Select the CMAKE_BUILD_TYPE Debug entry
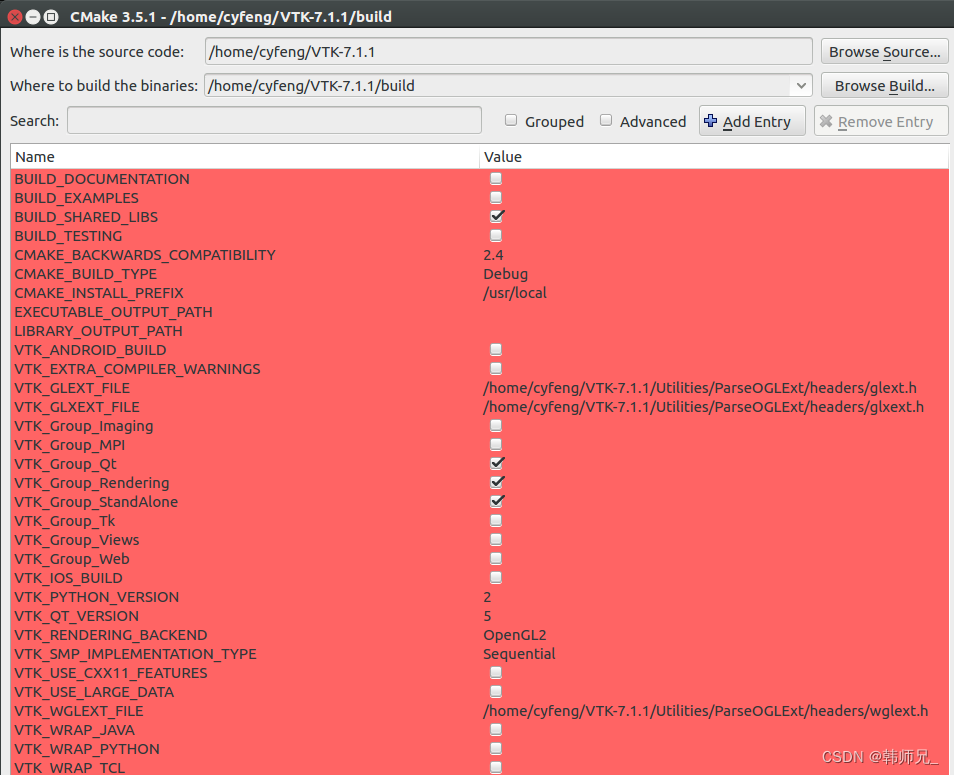This screenshot has width=954, height=775. [x=250, y=273]
